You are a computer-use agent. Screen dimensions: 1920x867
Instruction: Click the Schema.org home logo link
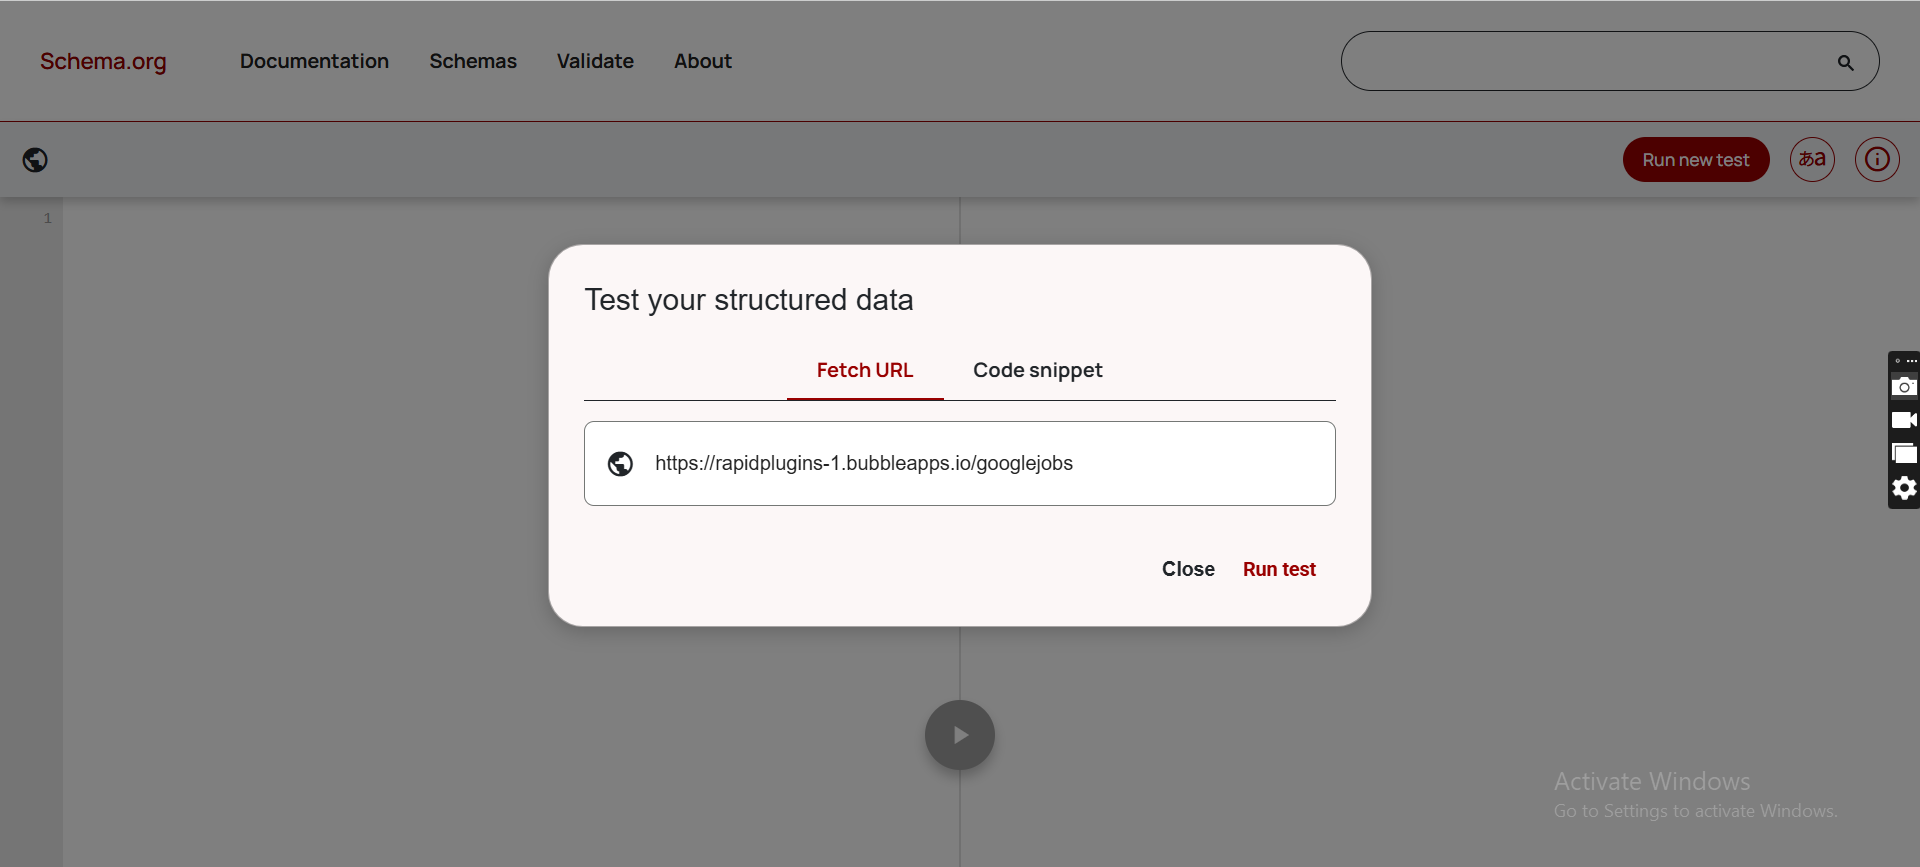(x=103, y=61)
